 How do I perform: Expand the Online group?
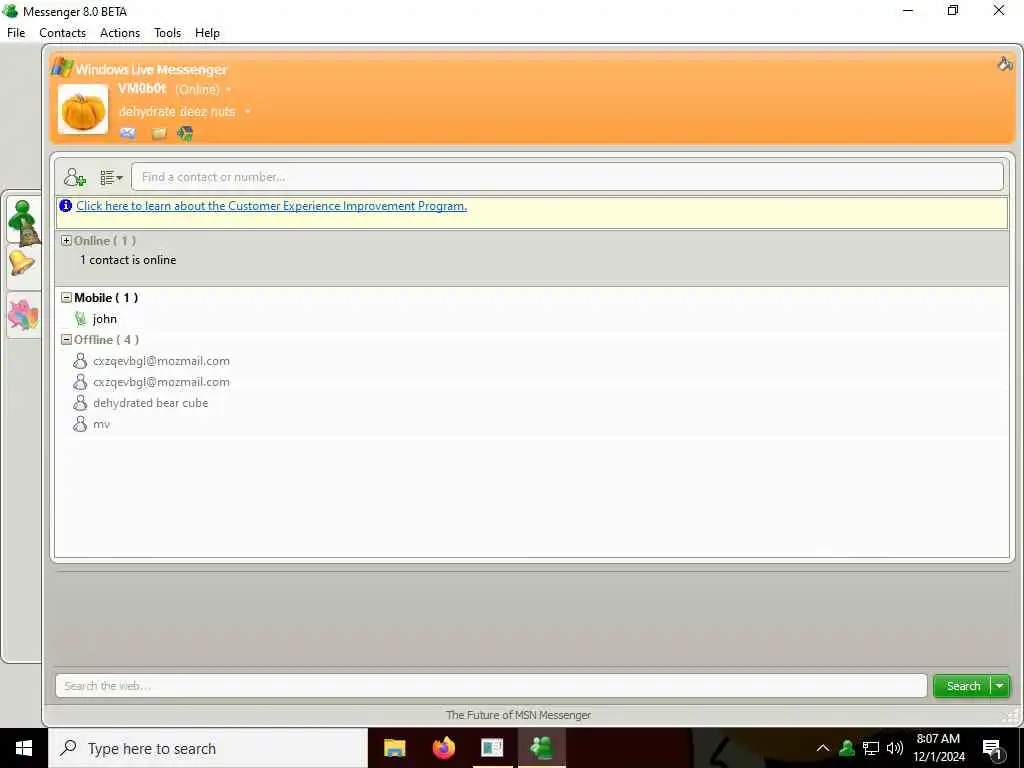coord(66,240)
